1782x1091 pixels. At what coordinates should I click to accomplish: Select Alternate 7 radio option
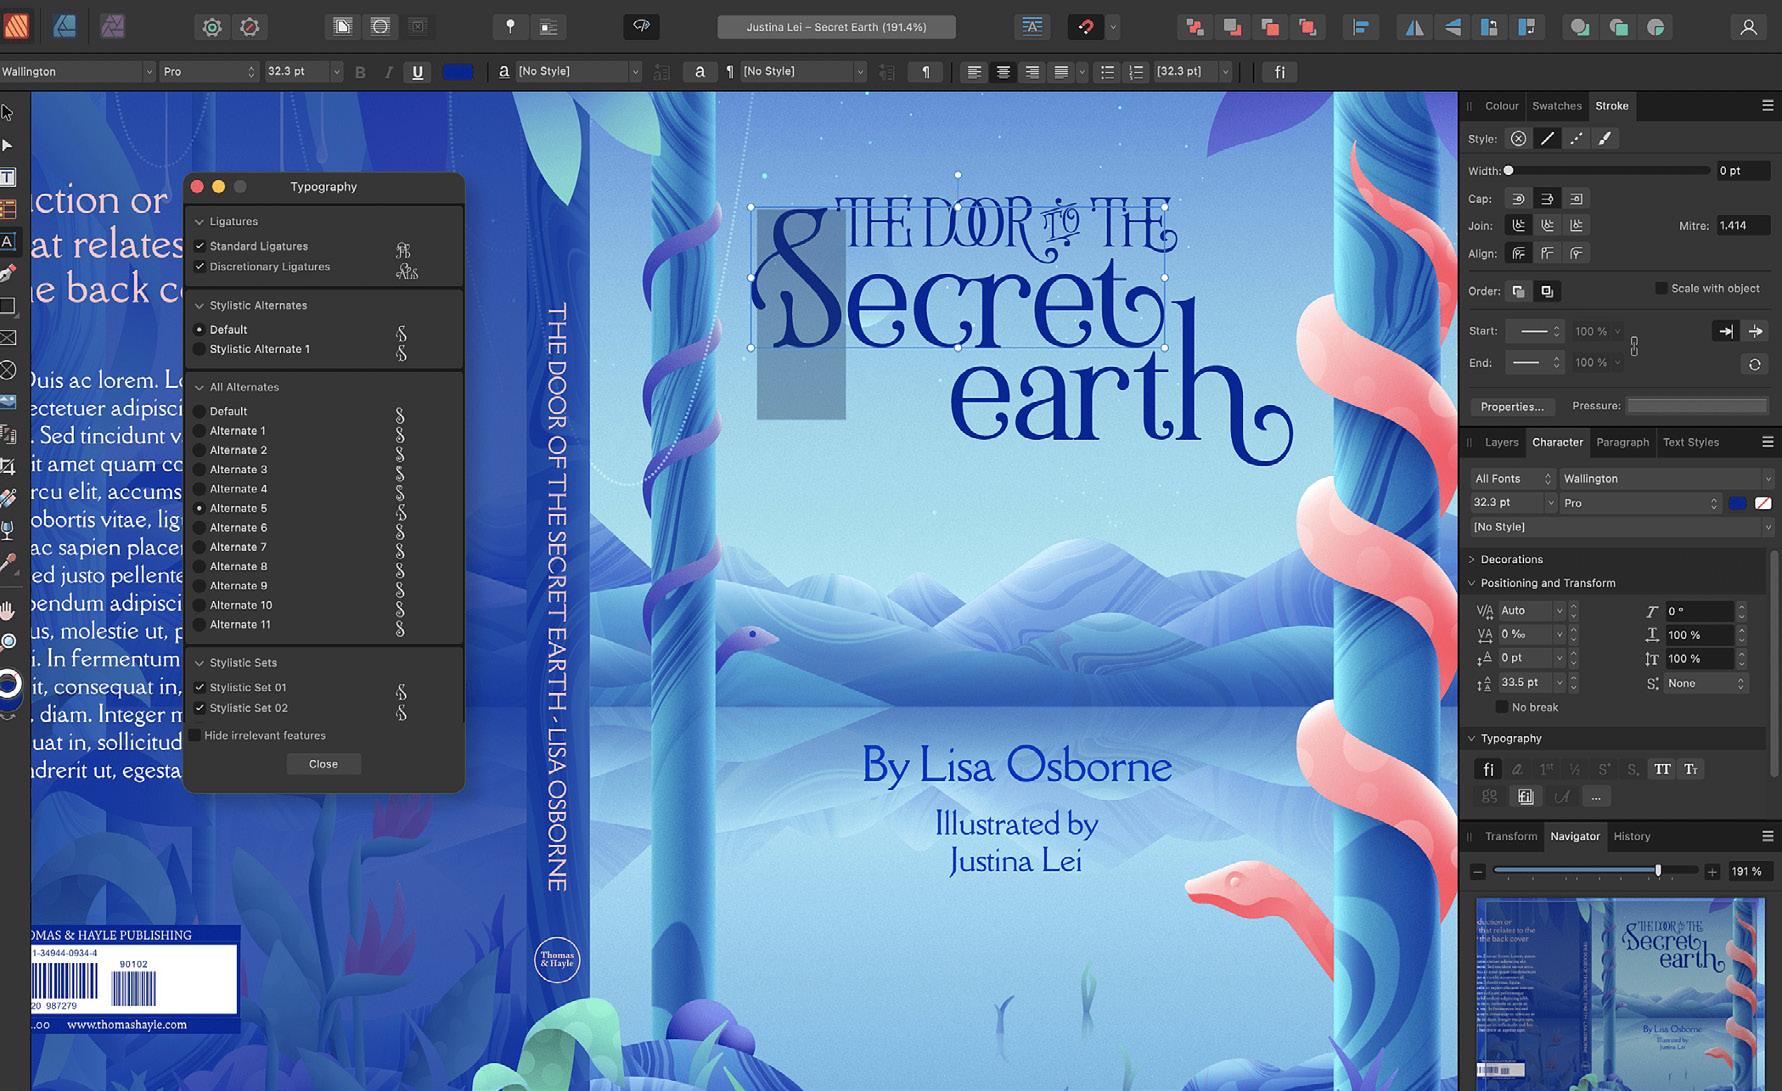tap(199, 547)
